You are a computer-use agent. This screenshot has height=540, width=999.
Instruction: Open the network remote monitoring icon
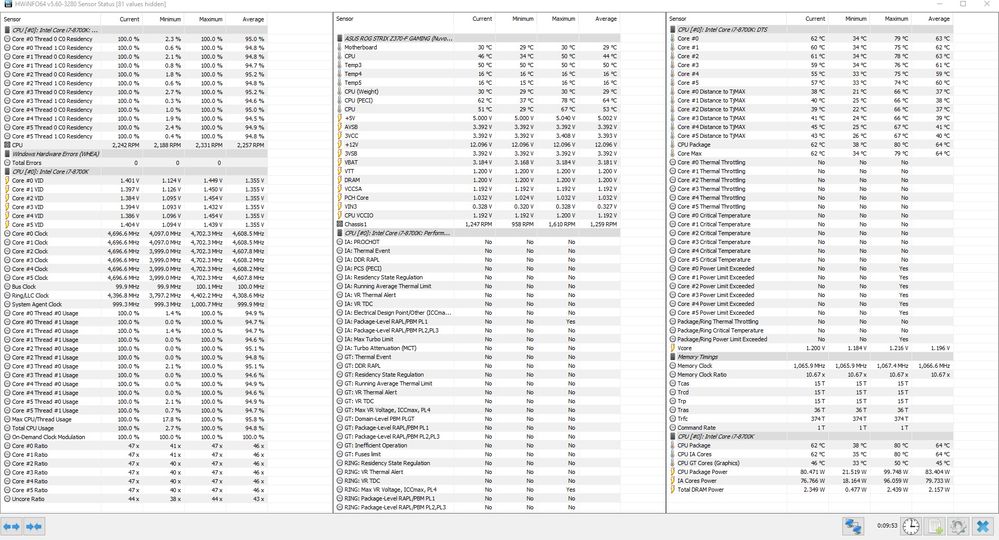click(854, 526)
